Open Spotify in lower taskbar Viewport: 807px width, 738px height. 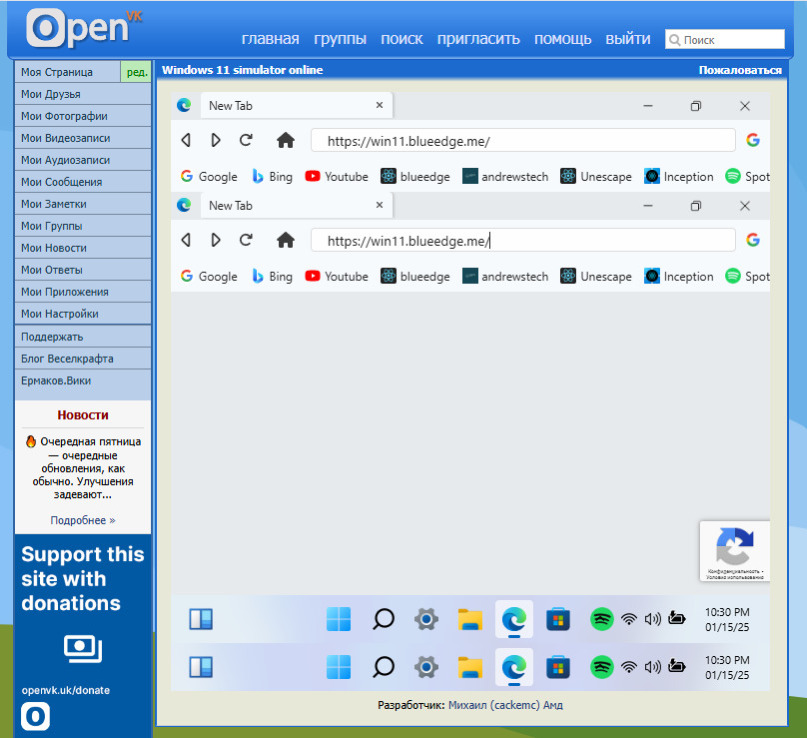[602, 667]
